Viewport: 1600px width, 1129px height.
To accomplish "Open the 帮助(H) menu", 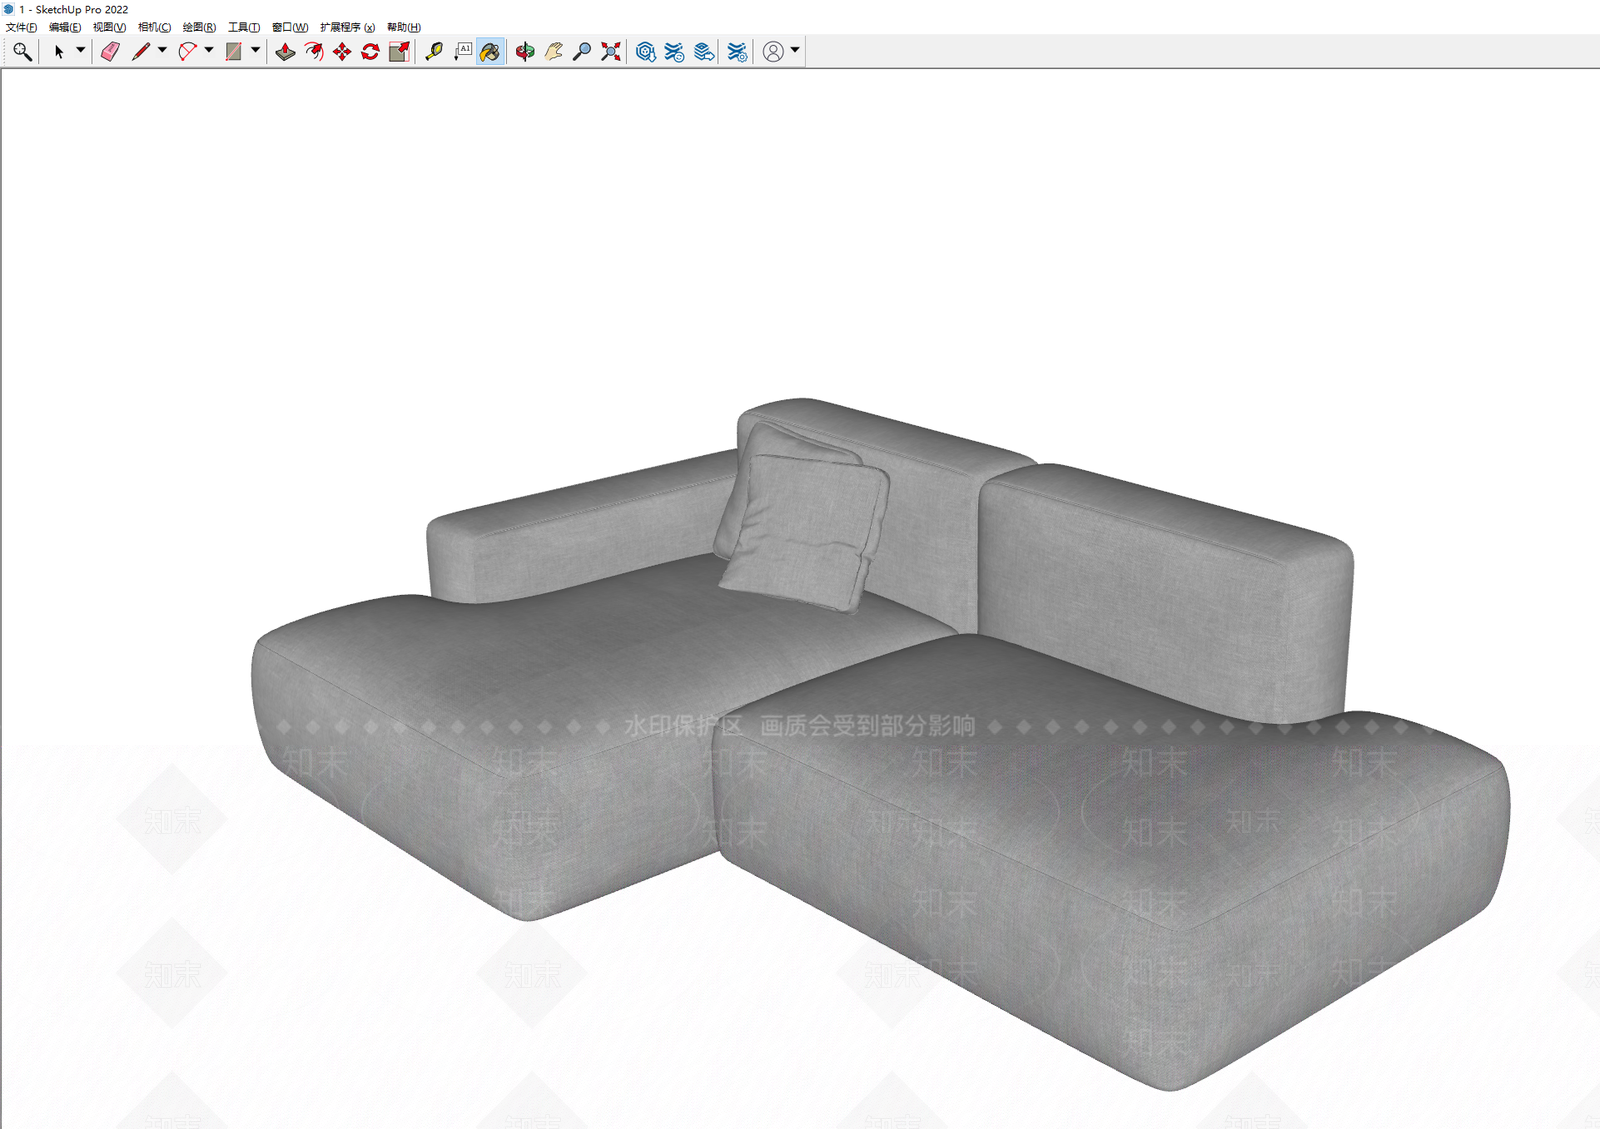I will pos(404,27).
